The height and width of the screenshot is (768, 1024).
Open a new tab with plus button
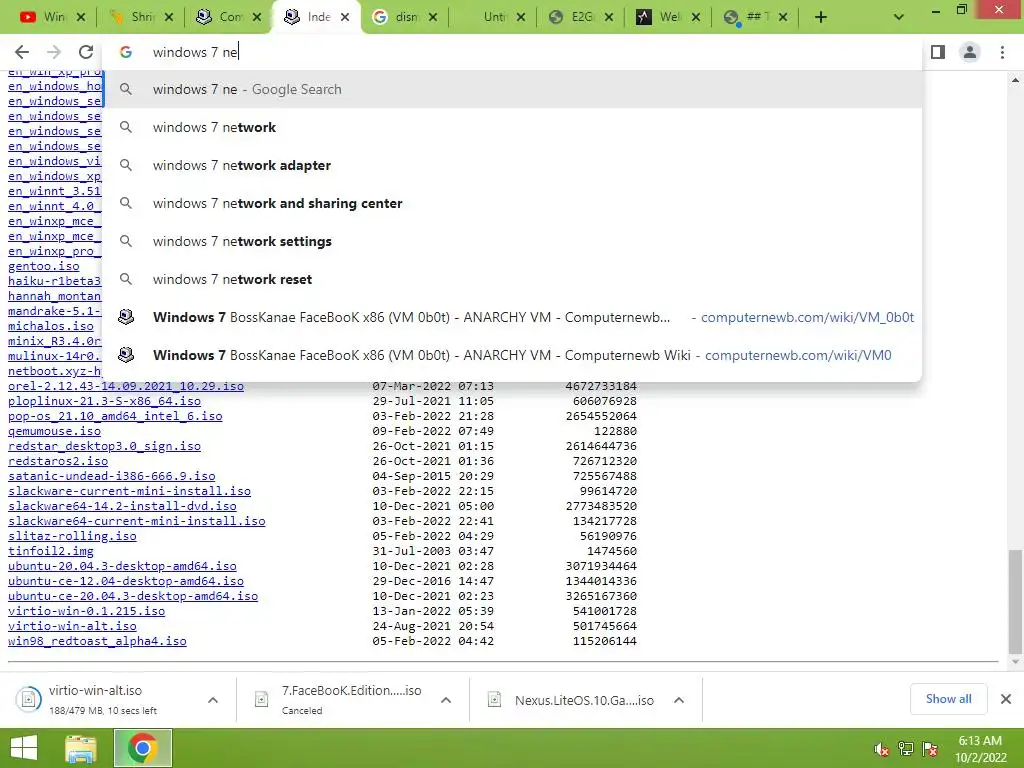pyautogui.click(x=821, y=18)
